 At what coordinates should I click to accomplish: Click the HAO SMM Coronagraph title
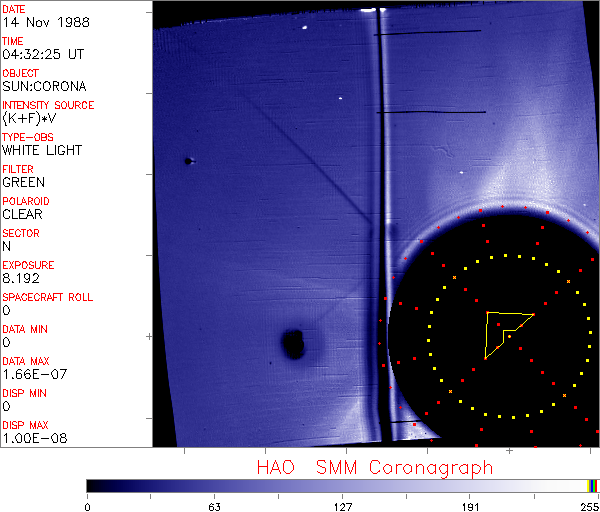tap(375, 467)
